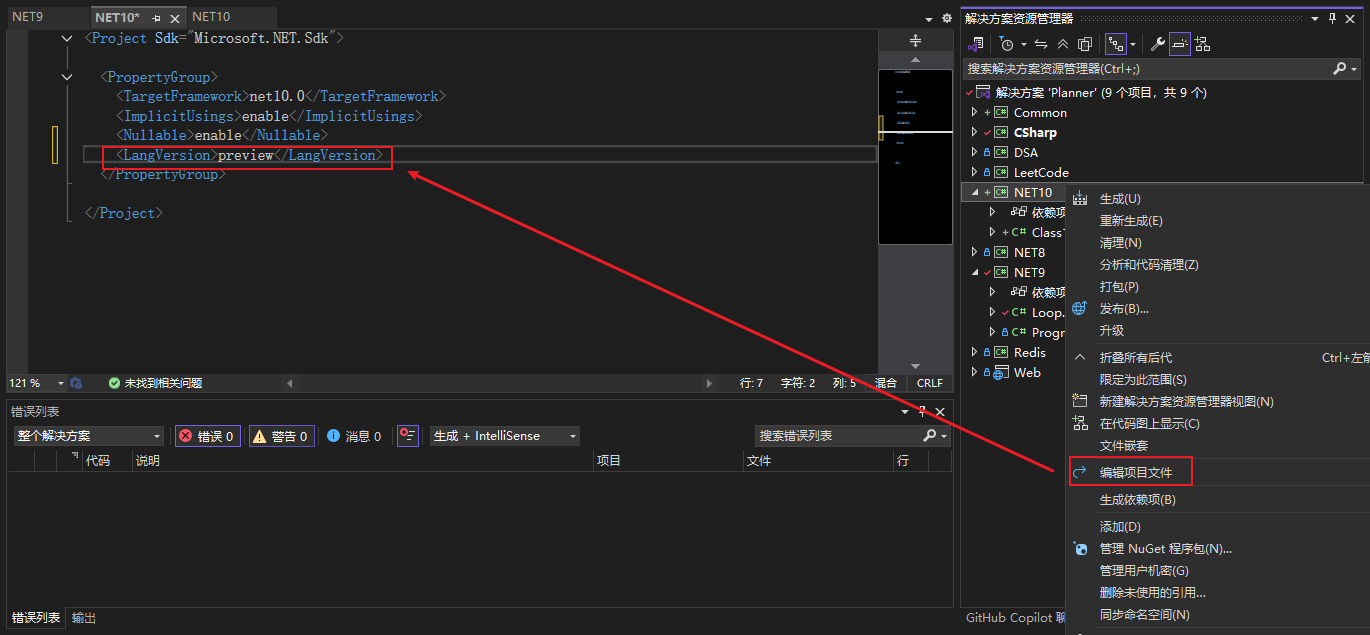
Task: Switch to the 输出 bottom tab
Action: 84,618
